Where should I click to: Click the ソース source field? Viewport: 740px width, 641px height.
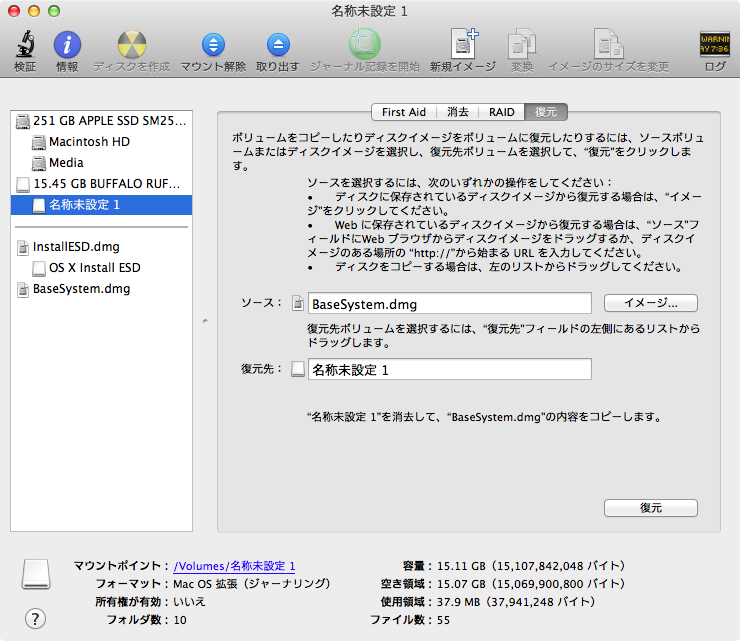450,304
